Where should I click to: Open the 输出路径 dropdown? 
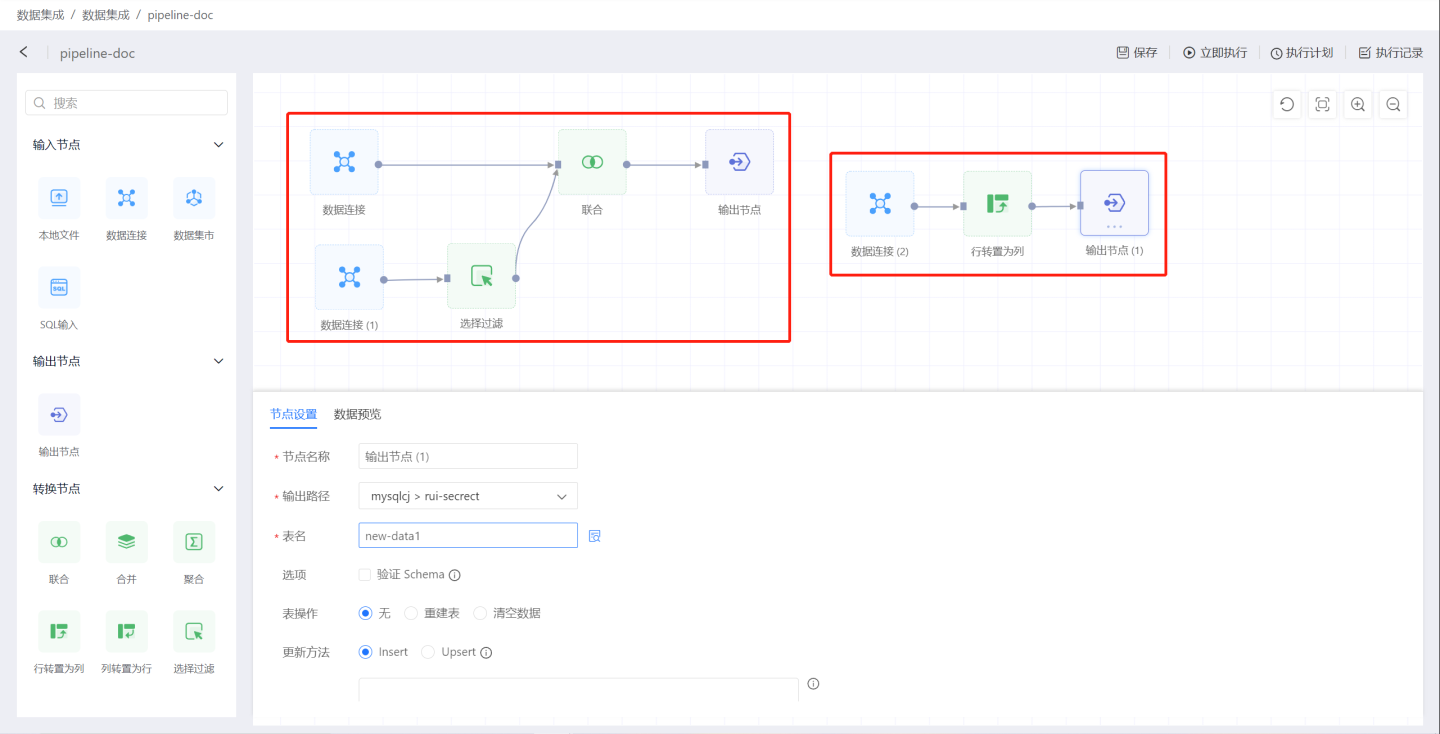tap(467, 496)
